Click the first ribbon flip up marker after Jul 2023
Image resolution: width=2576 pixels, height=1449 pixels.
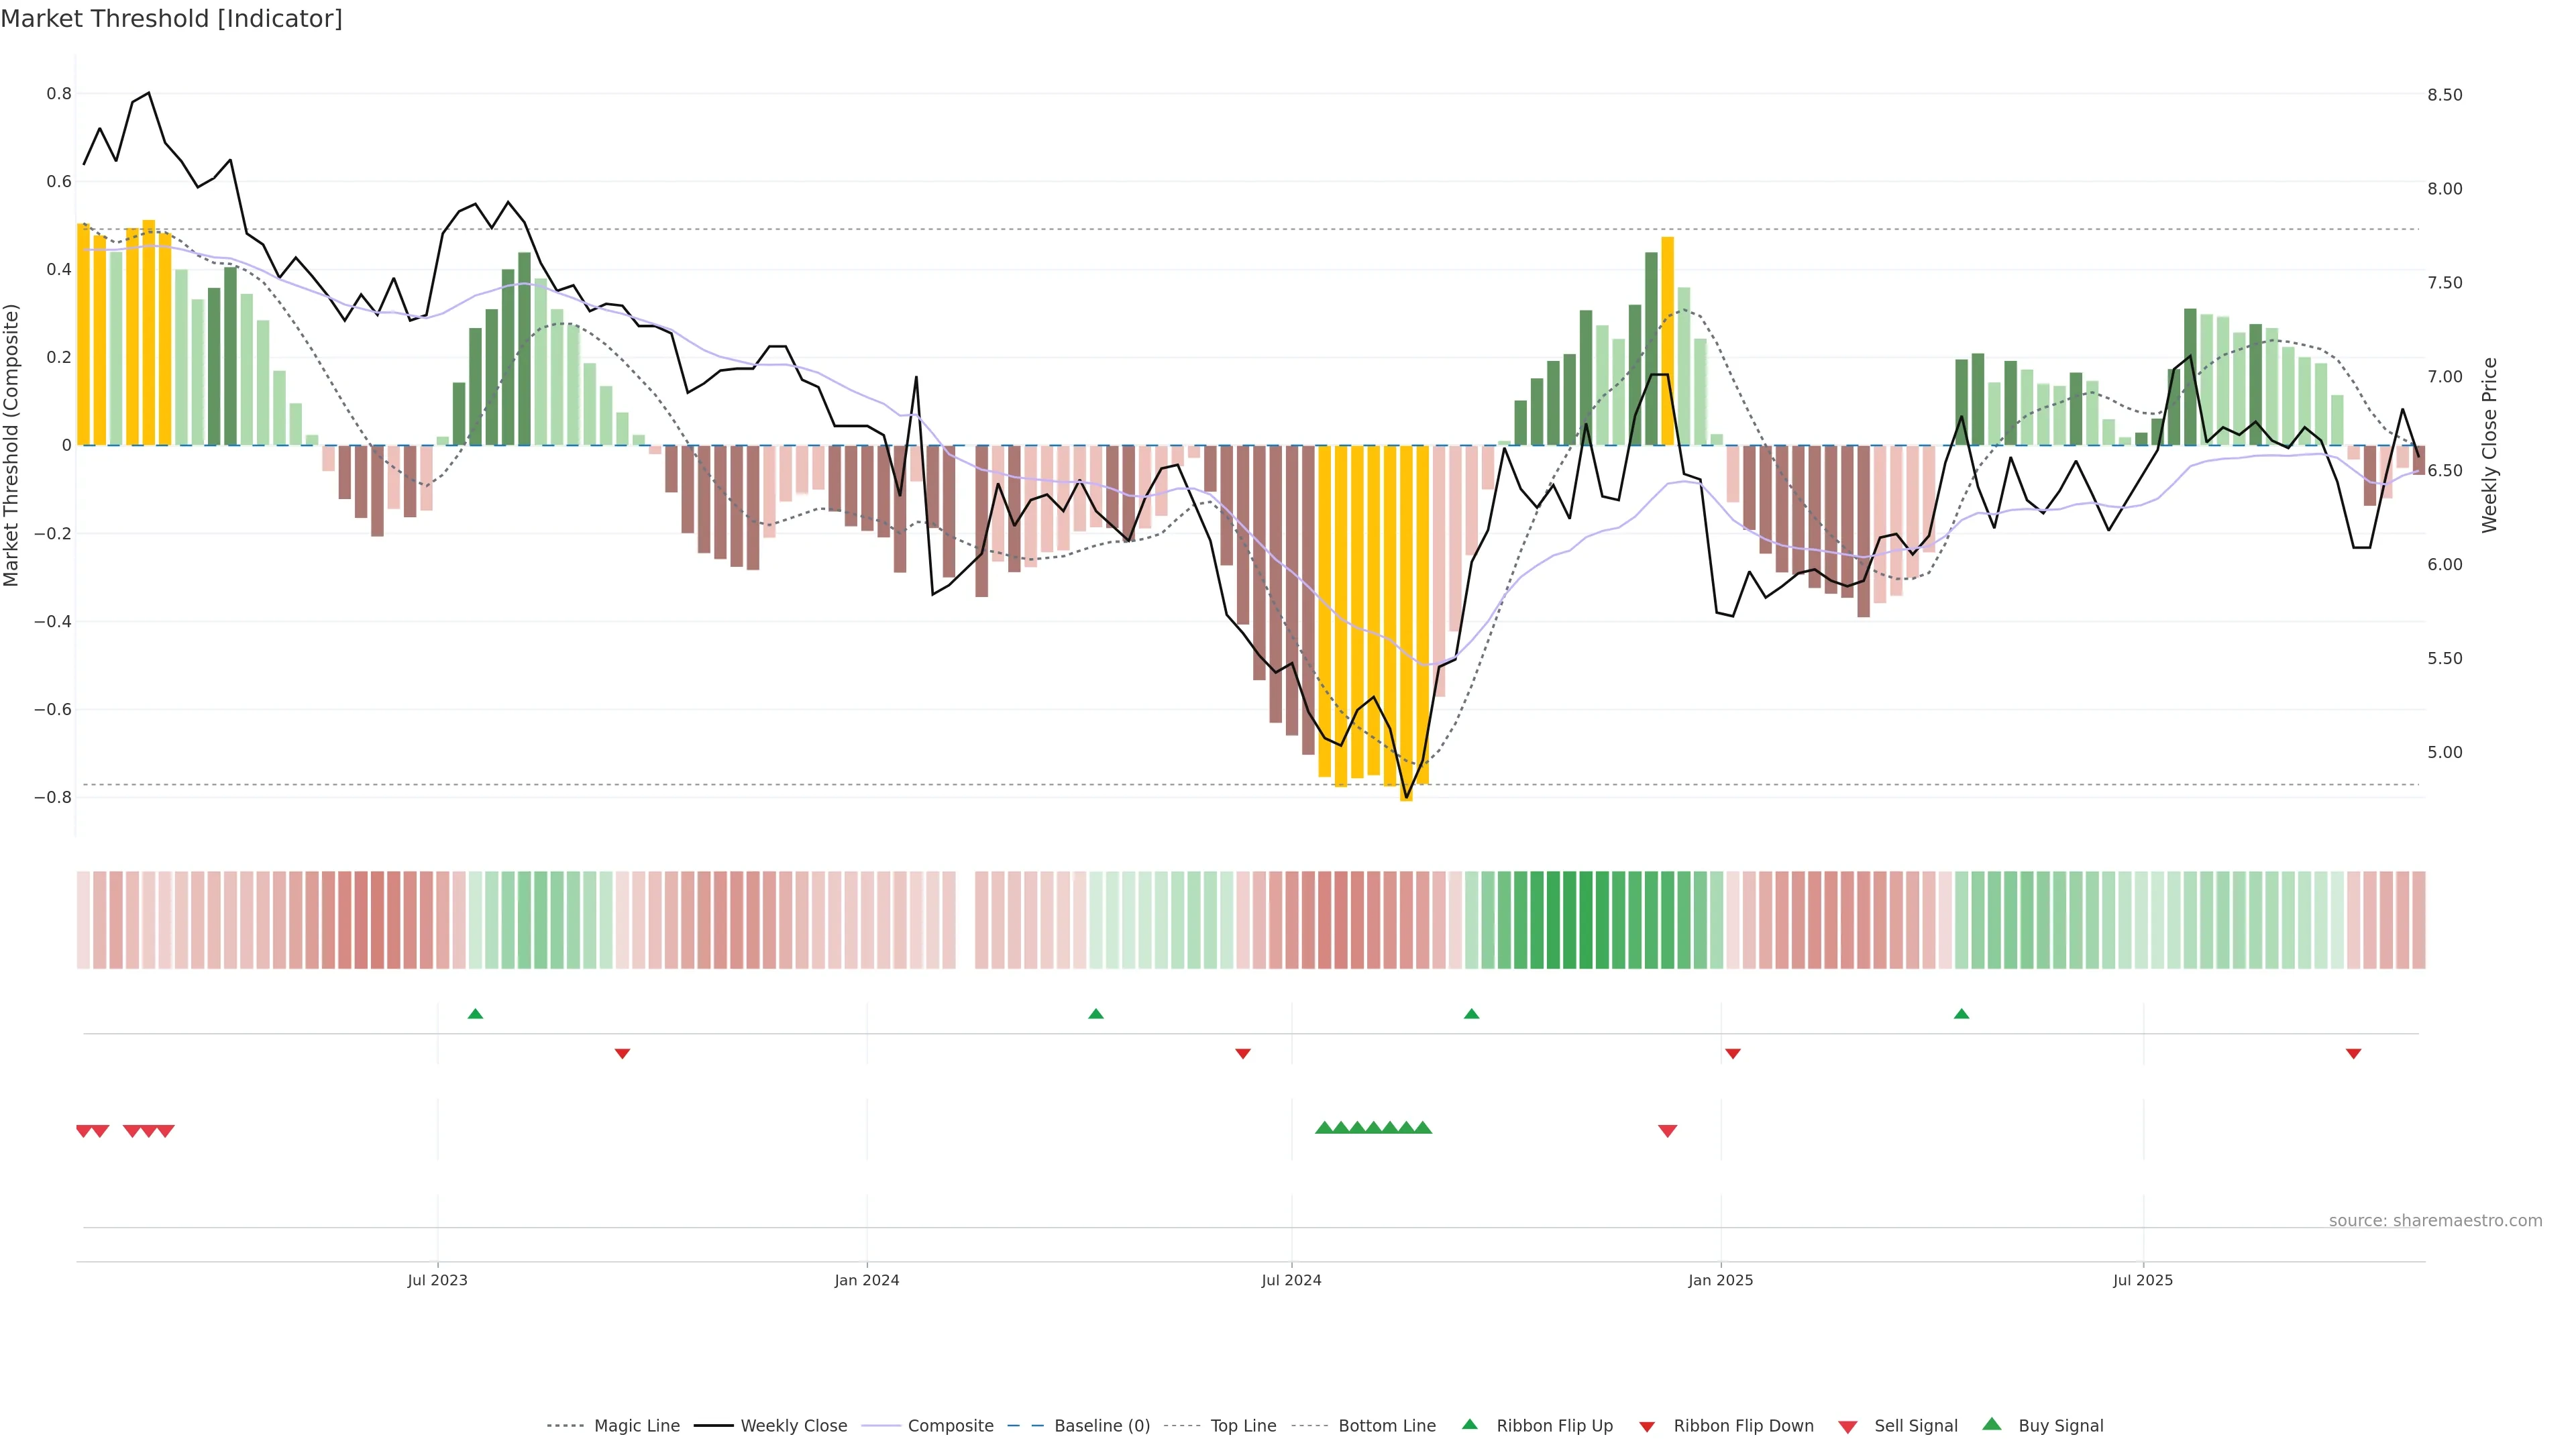(475, 1014)
